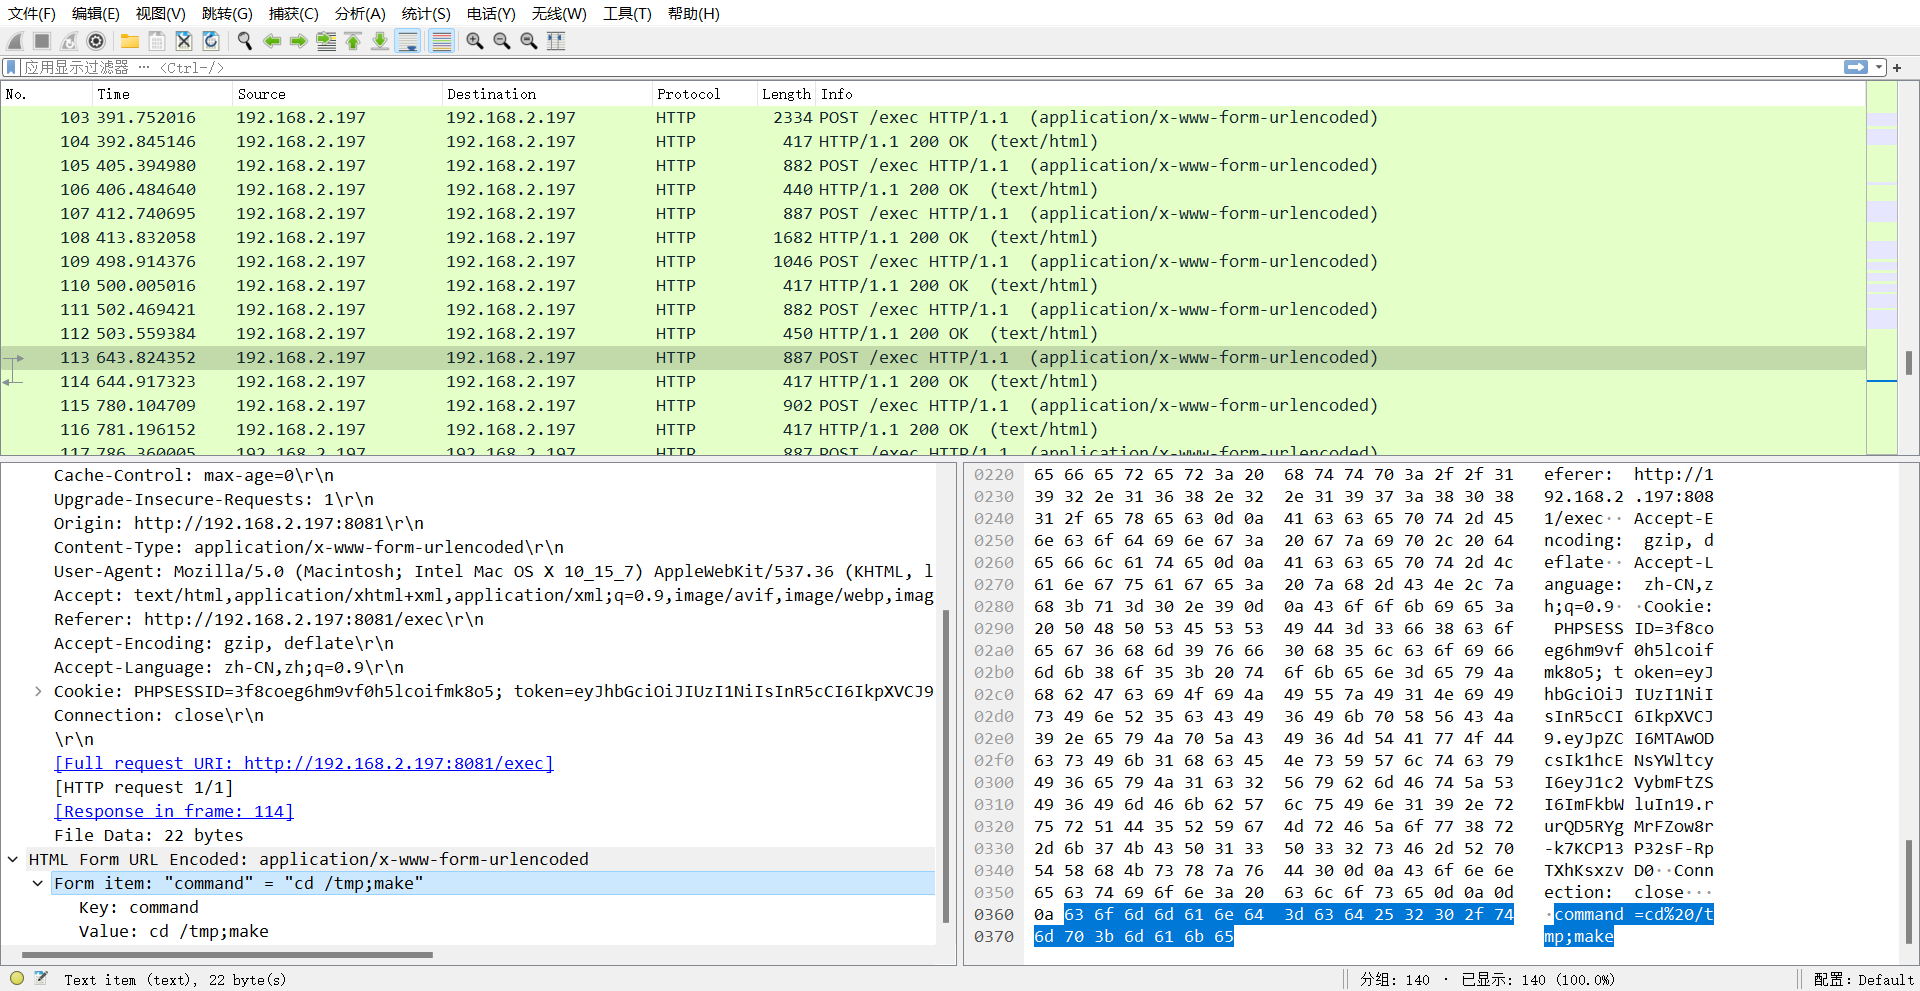Image resolution: width=1920 pixels, height=991 pixels.
Task: Toggle packet list colorization
Action: (x=441, y=41)
